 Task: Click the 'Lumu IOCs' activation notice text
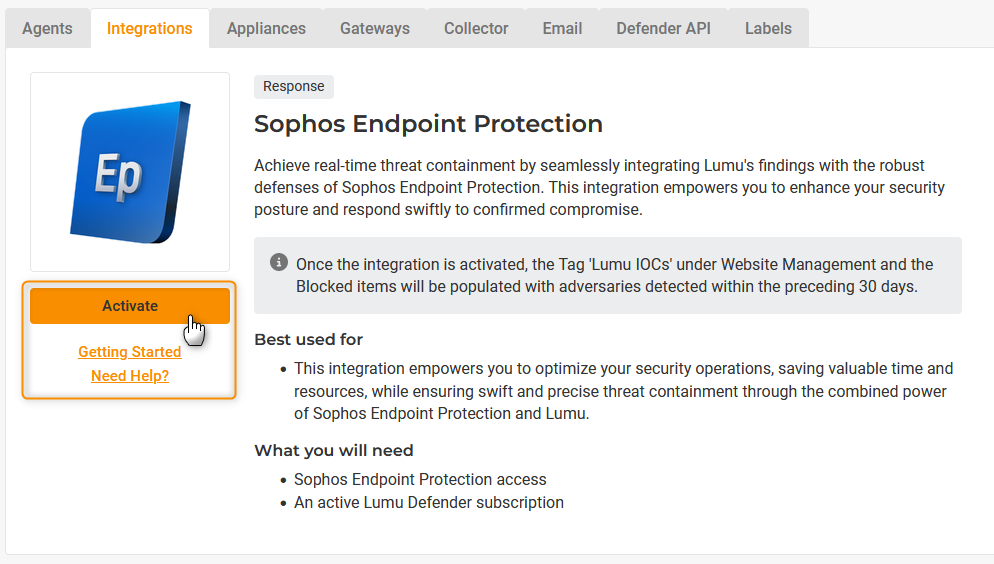coord(614,275)
